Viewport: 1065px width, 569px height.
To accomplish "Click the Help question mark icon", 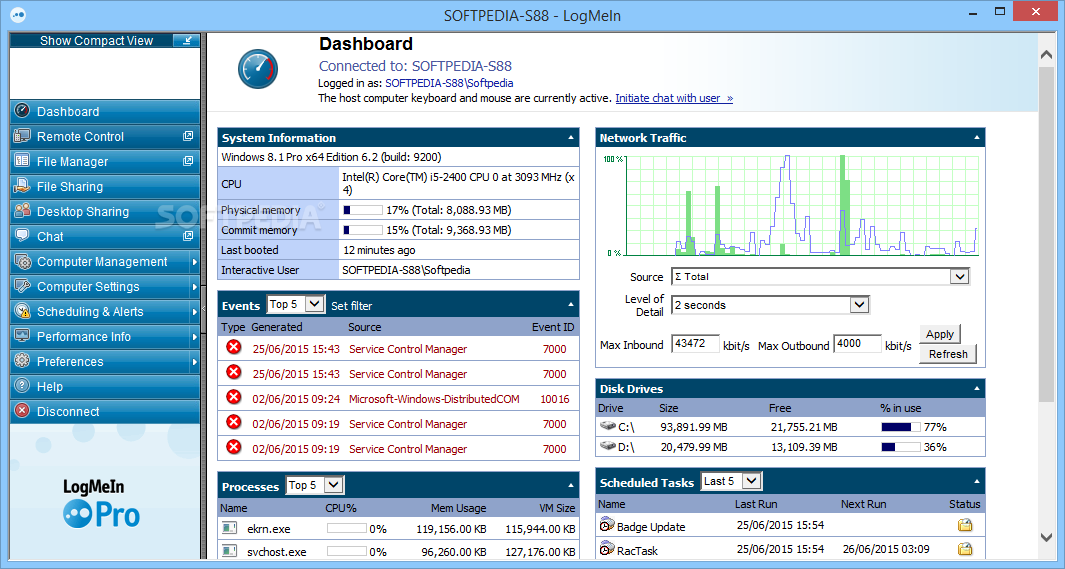I will pyautogui.click(x=22, y=386).
